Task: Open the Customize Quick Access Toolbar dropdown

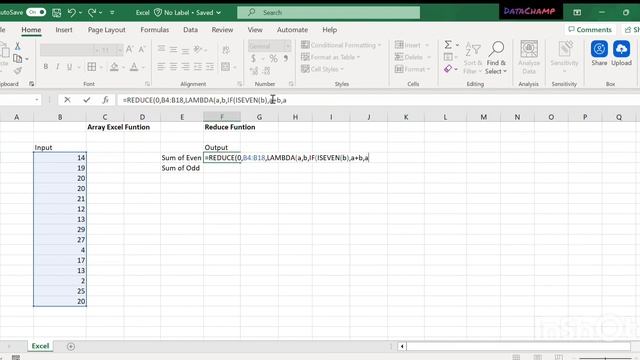Action: click(x=112, y=13)
